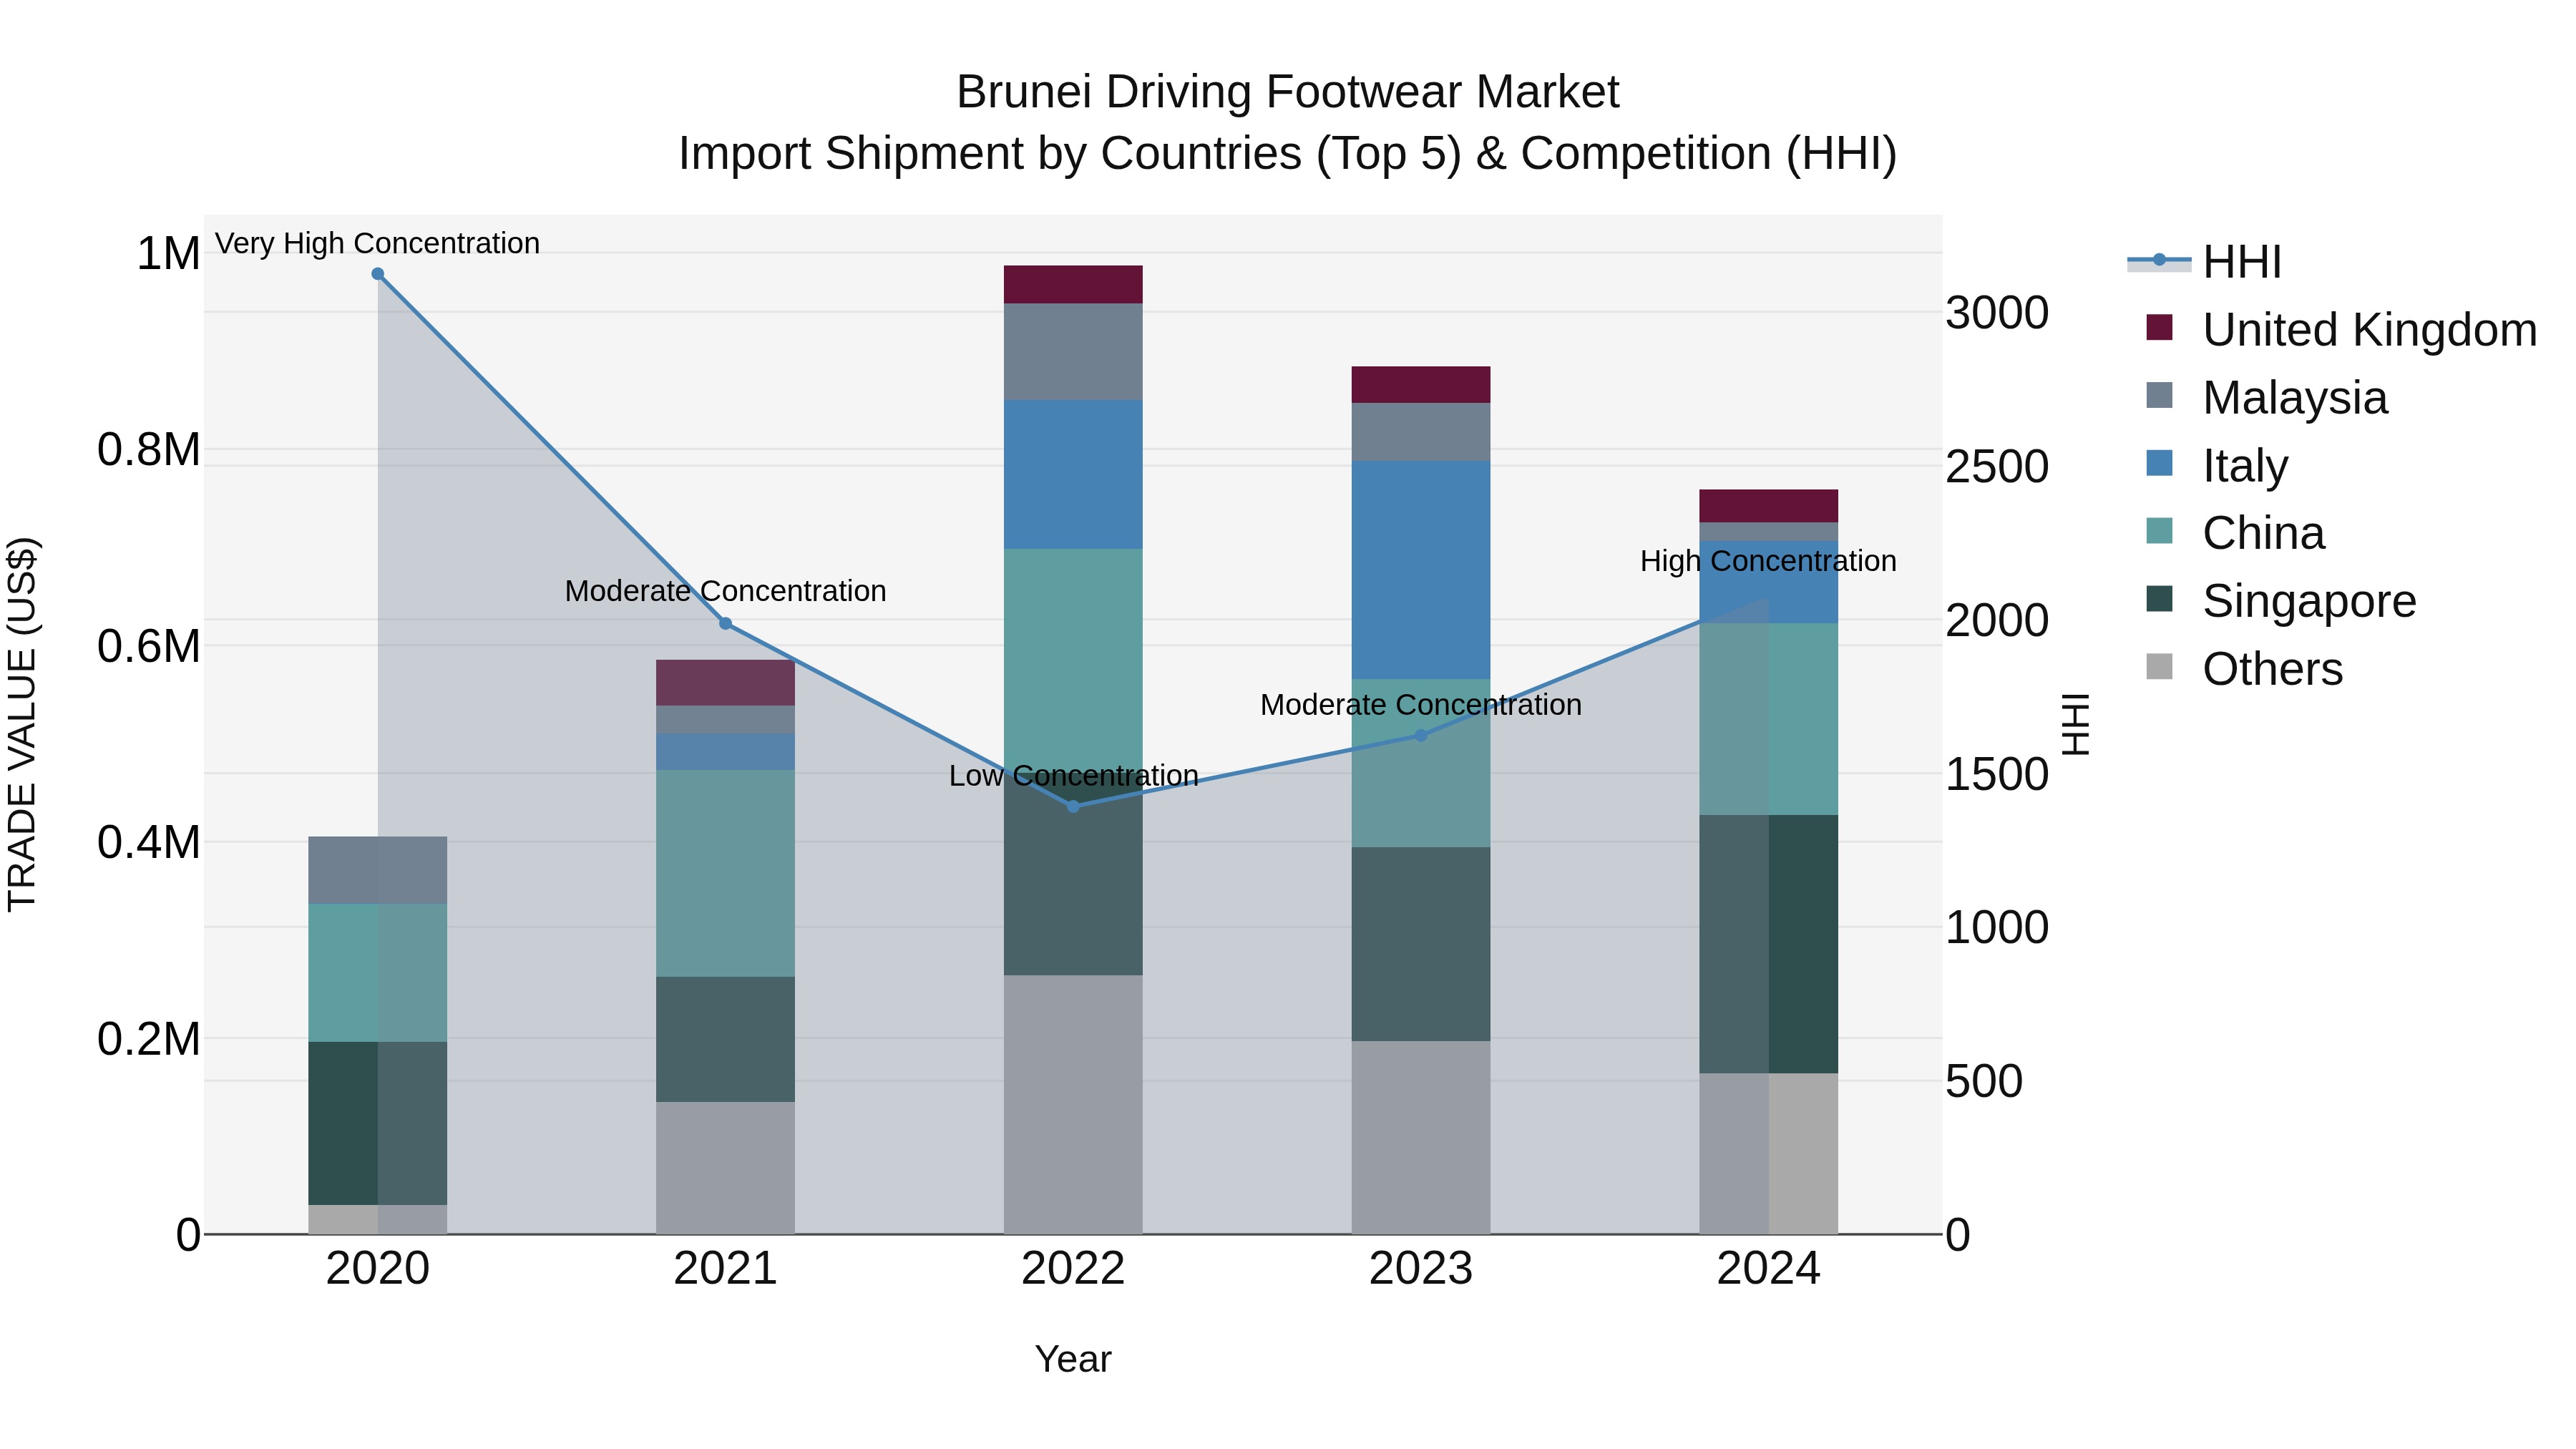Click the 2024 Others bar segment
This screenshot has width=2576, height=1449.
(x=1769, y=1154)
